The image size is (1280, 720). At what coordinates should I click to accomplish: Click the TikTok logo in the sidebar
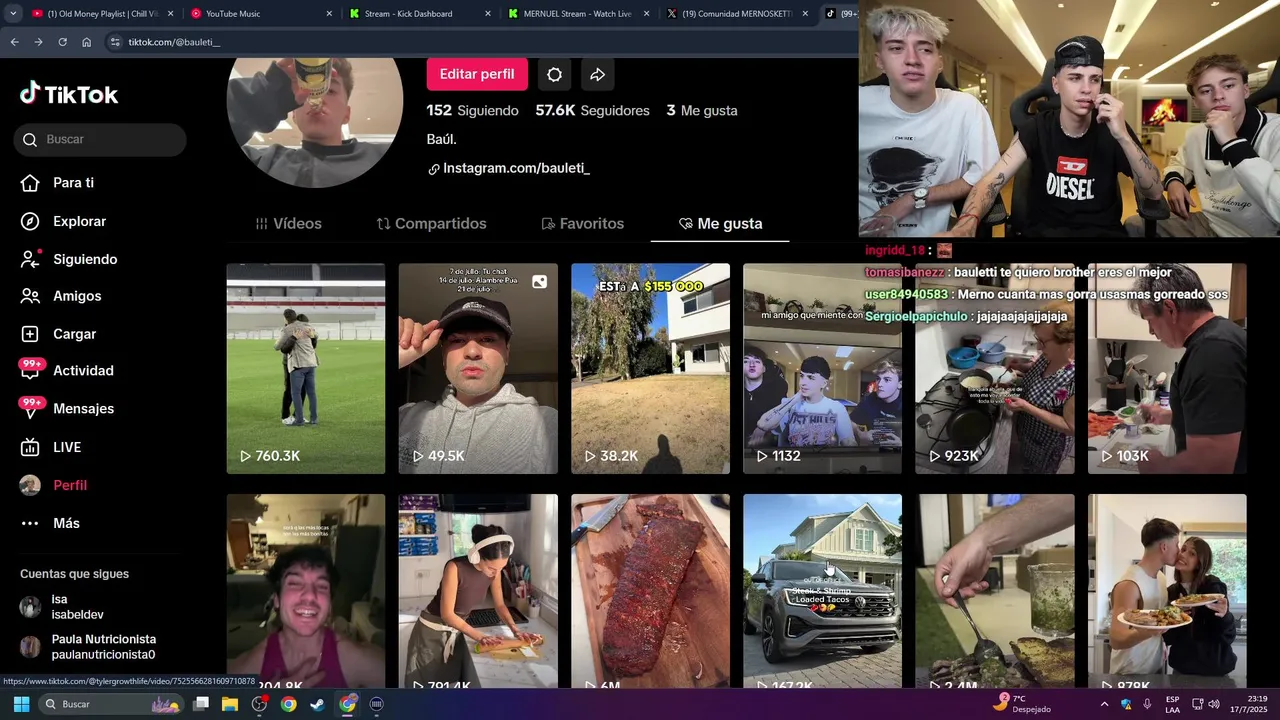[x=69, y=94]
